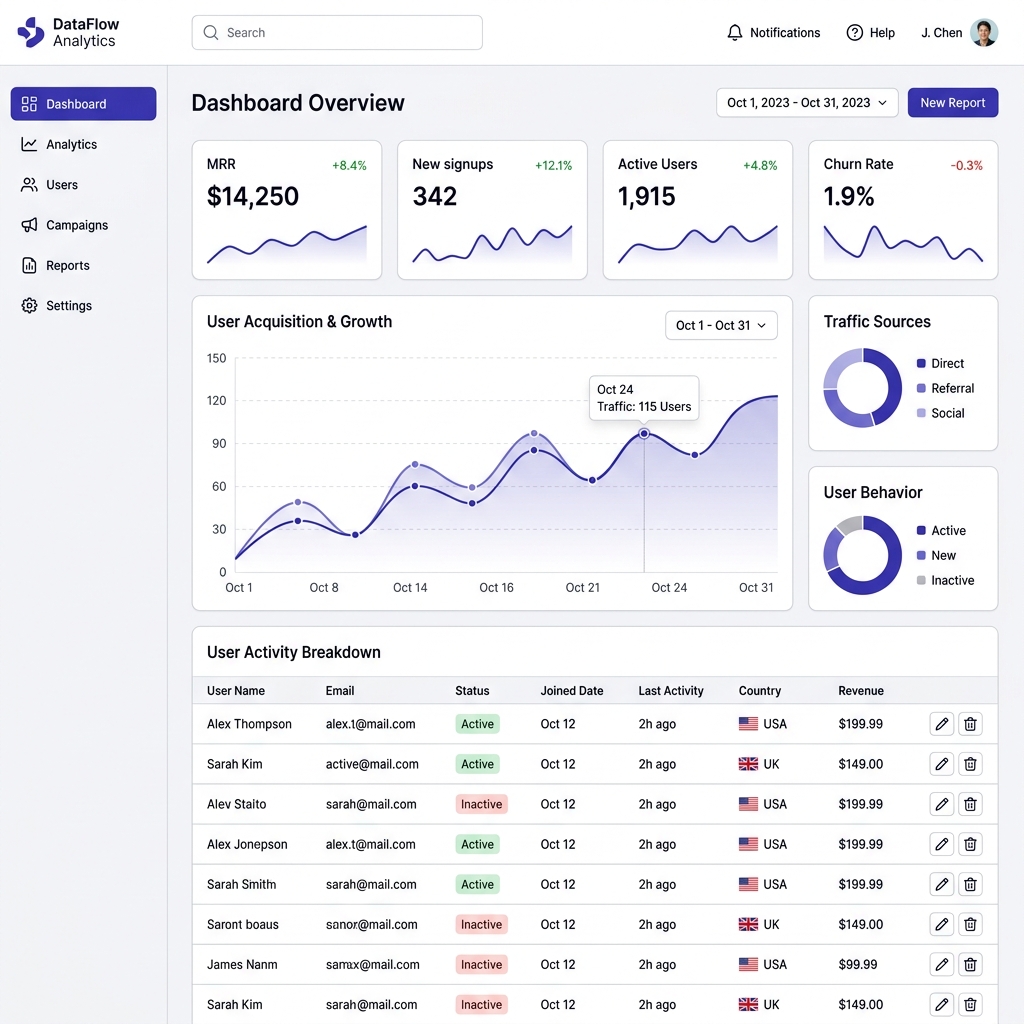Delete the Alex Jonepson row
Viewport: 1024px width, 1024px height.
pyautogui.click(x=970, y=844)
